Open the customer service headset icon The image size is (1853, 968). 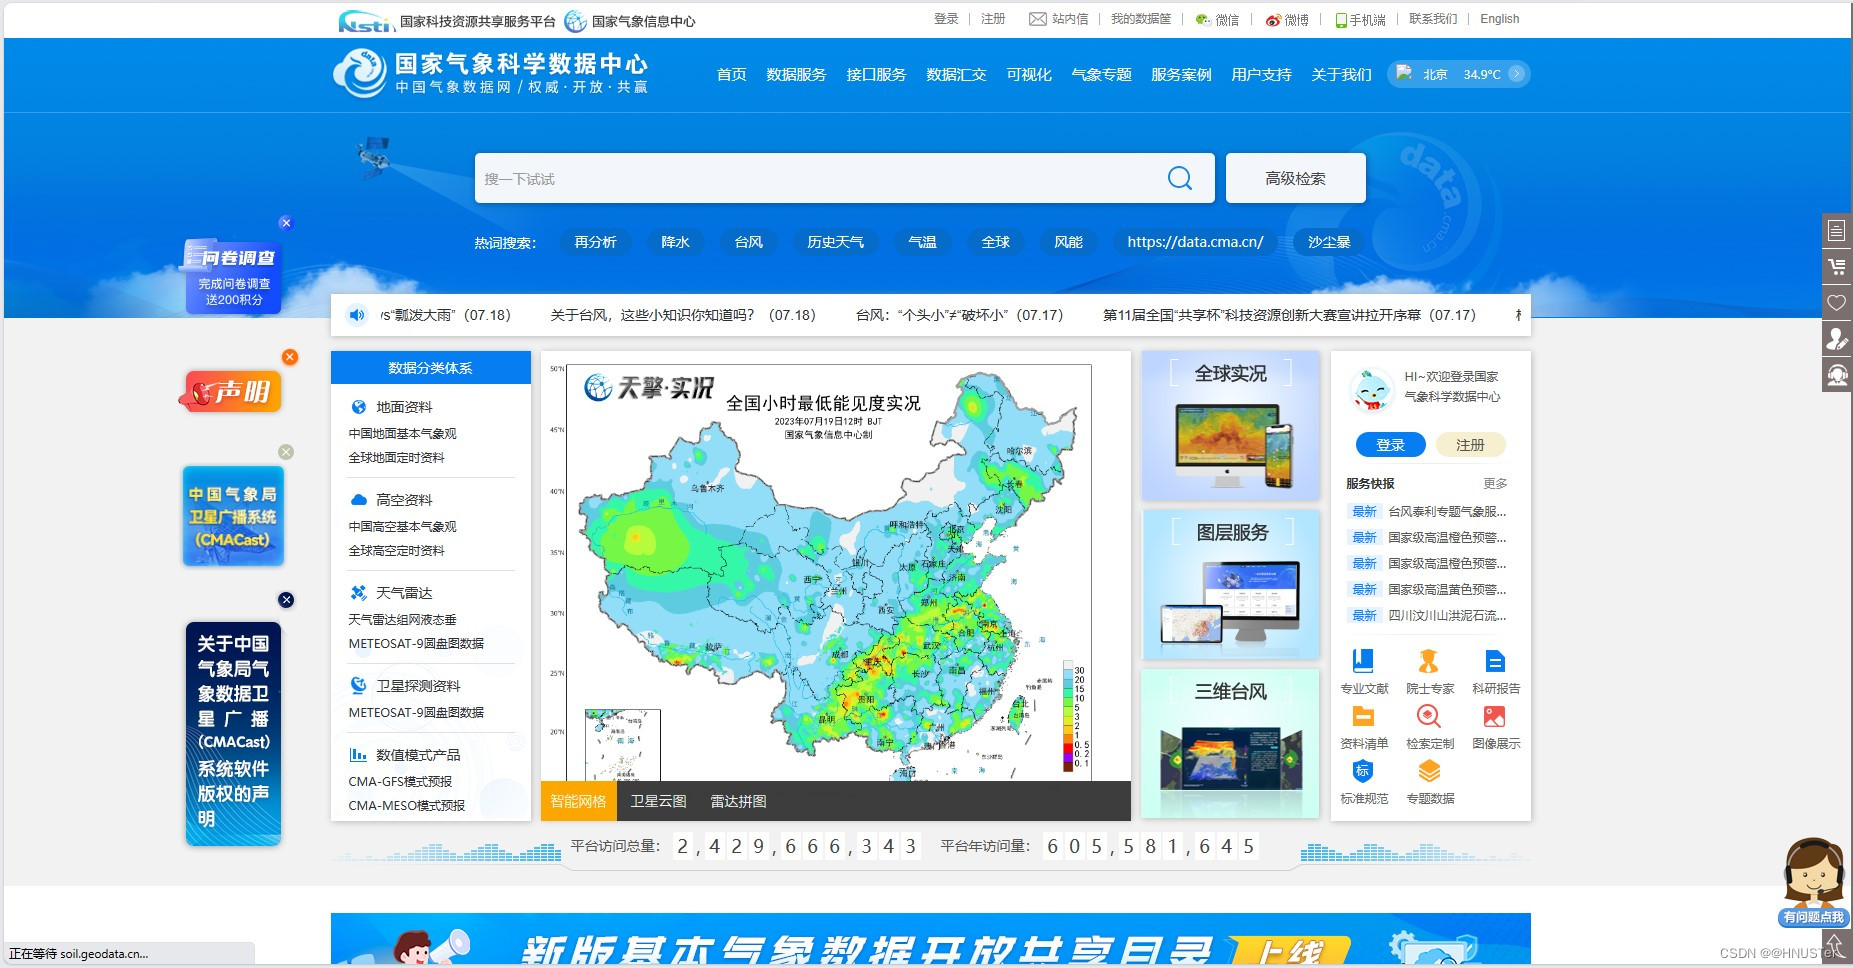click(1837, 375)
